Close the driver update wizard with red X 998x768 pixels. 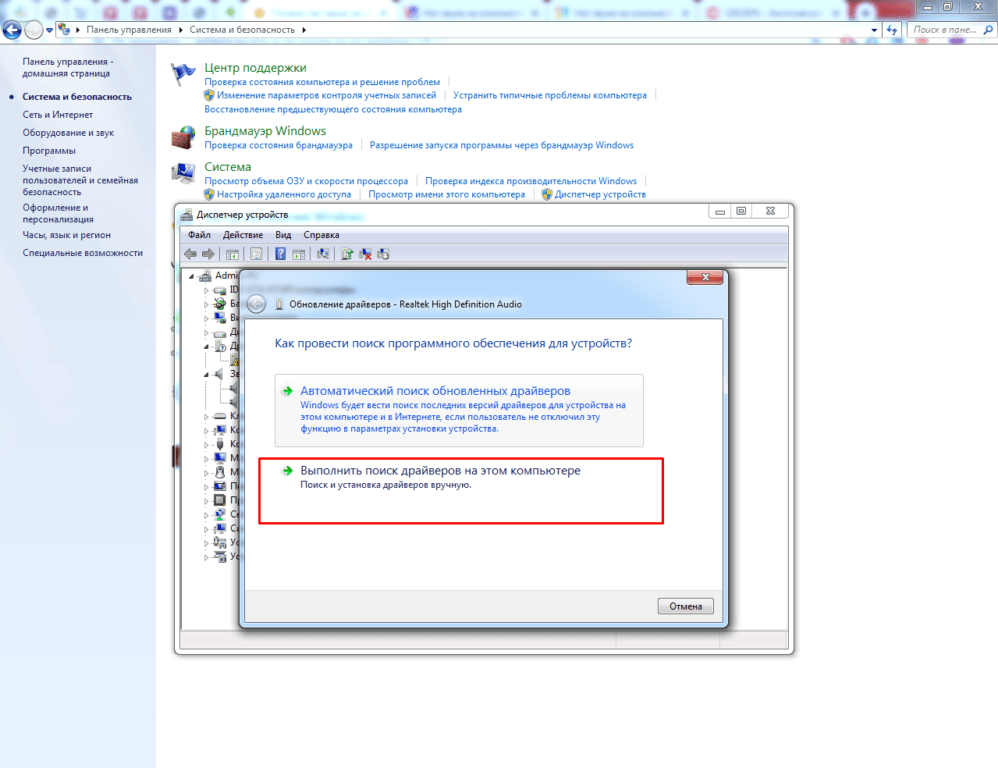coord(705,277)
